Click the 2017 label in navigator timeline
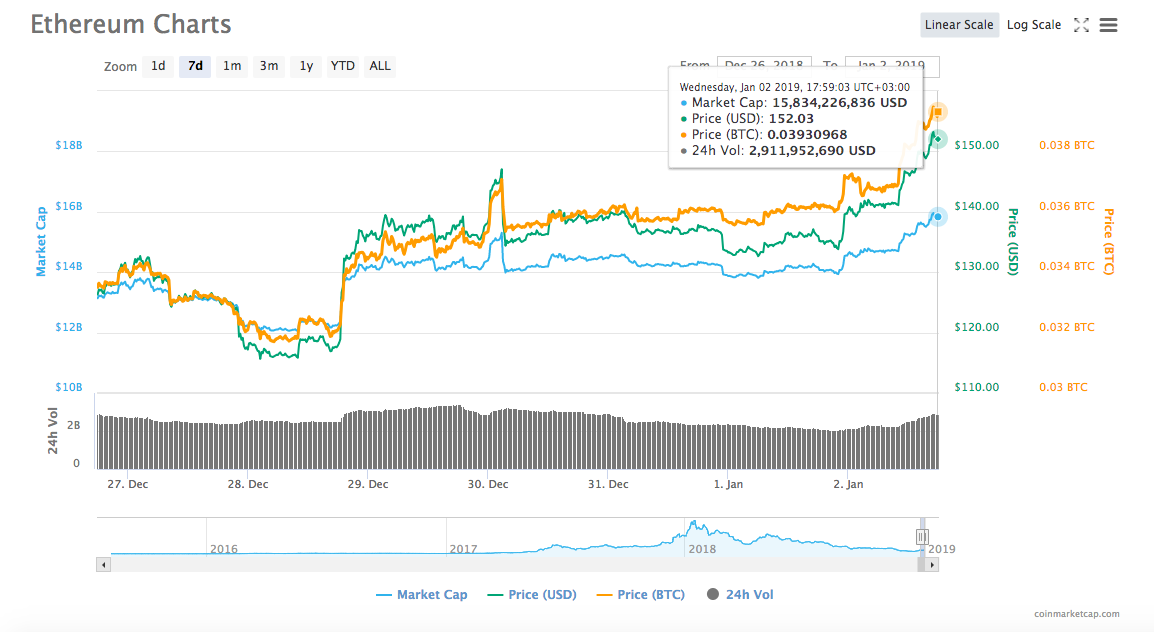 point(463,549)
